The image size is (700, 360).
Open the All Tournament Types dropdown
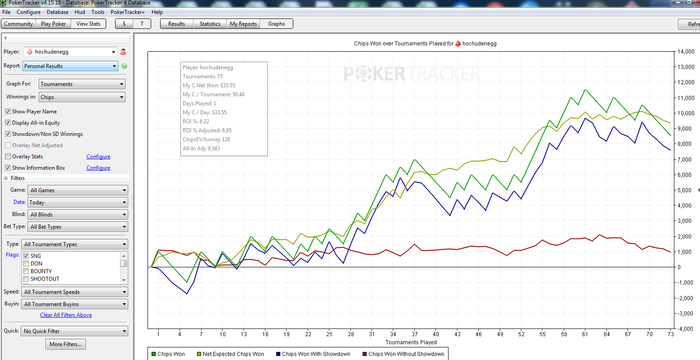click(75, 244)
